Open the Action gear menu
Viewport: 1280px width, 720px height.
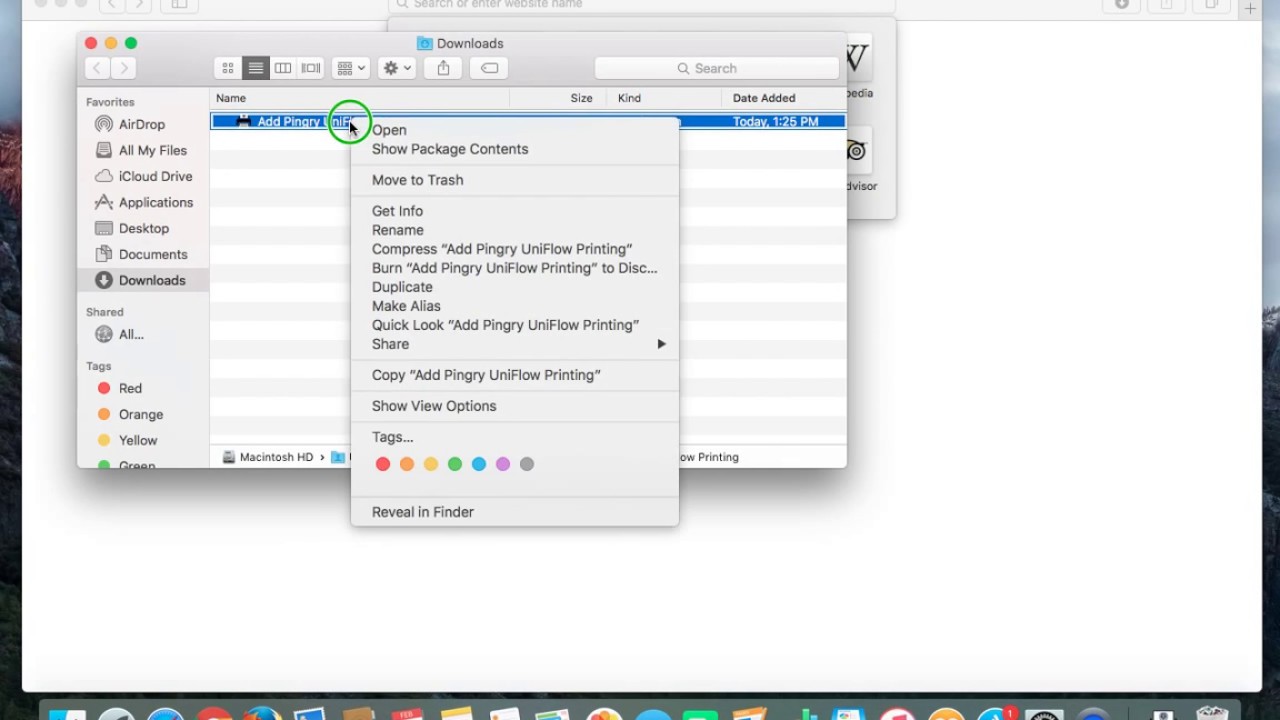397,68
